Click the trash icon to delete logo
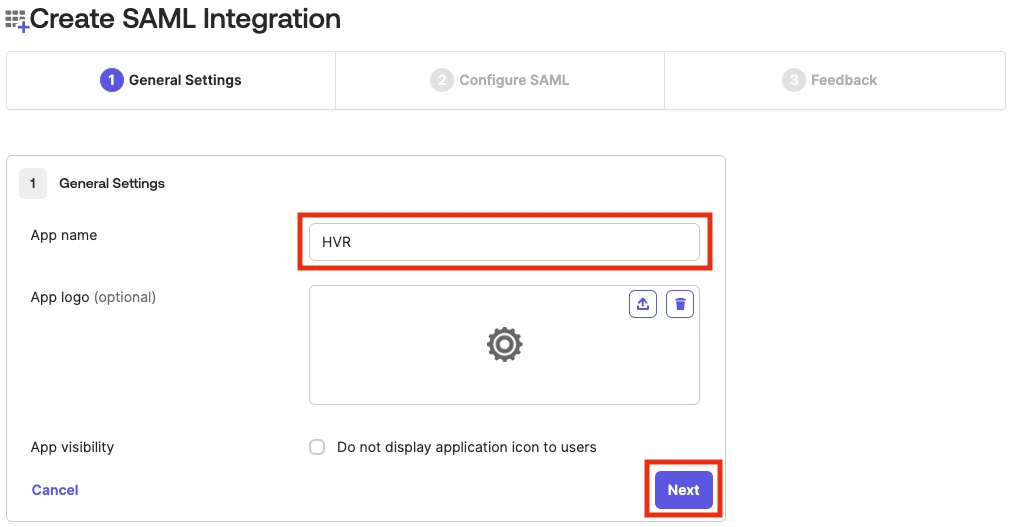1014x527 pixels. pyautogui.click(x=680, y=304)
